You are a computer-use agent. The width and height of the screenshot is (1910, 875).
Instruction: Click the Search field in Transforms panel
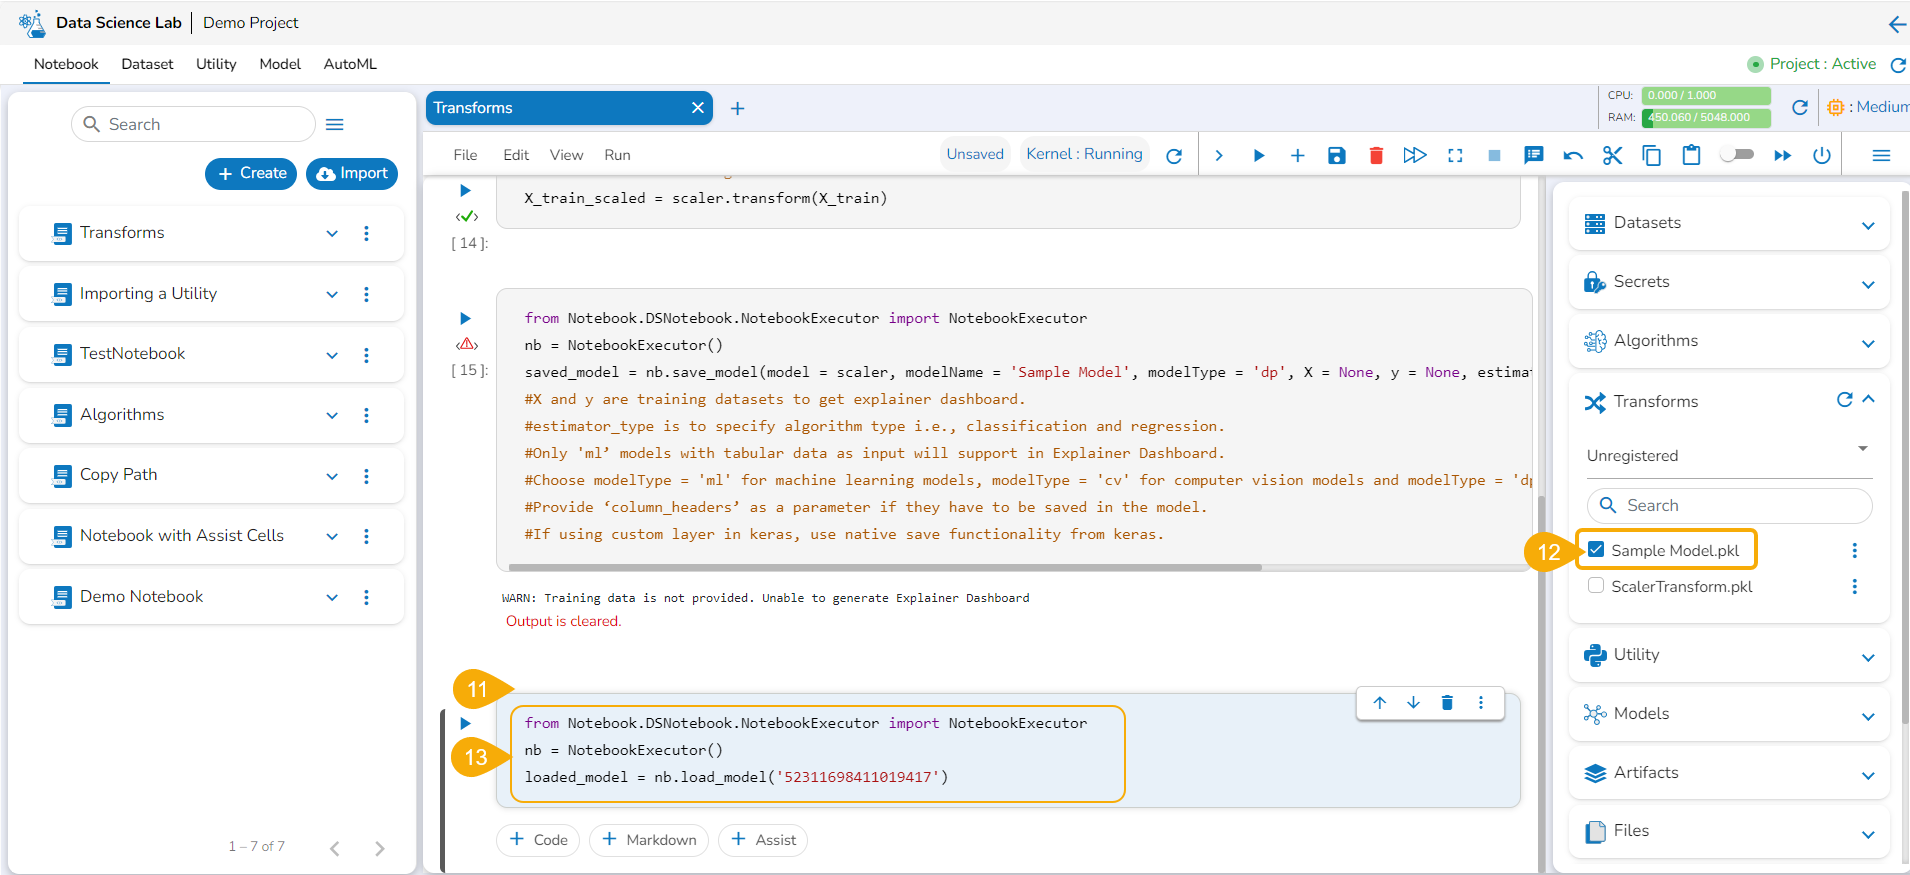tap(1740, 506)
